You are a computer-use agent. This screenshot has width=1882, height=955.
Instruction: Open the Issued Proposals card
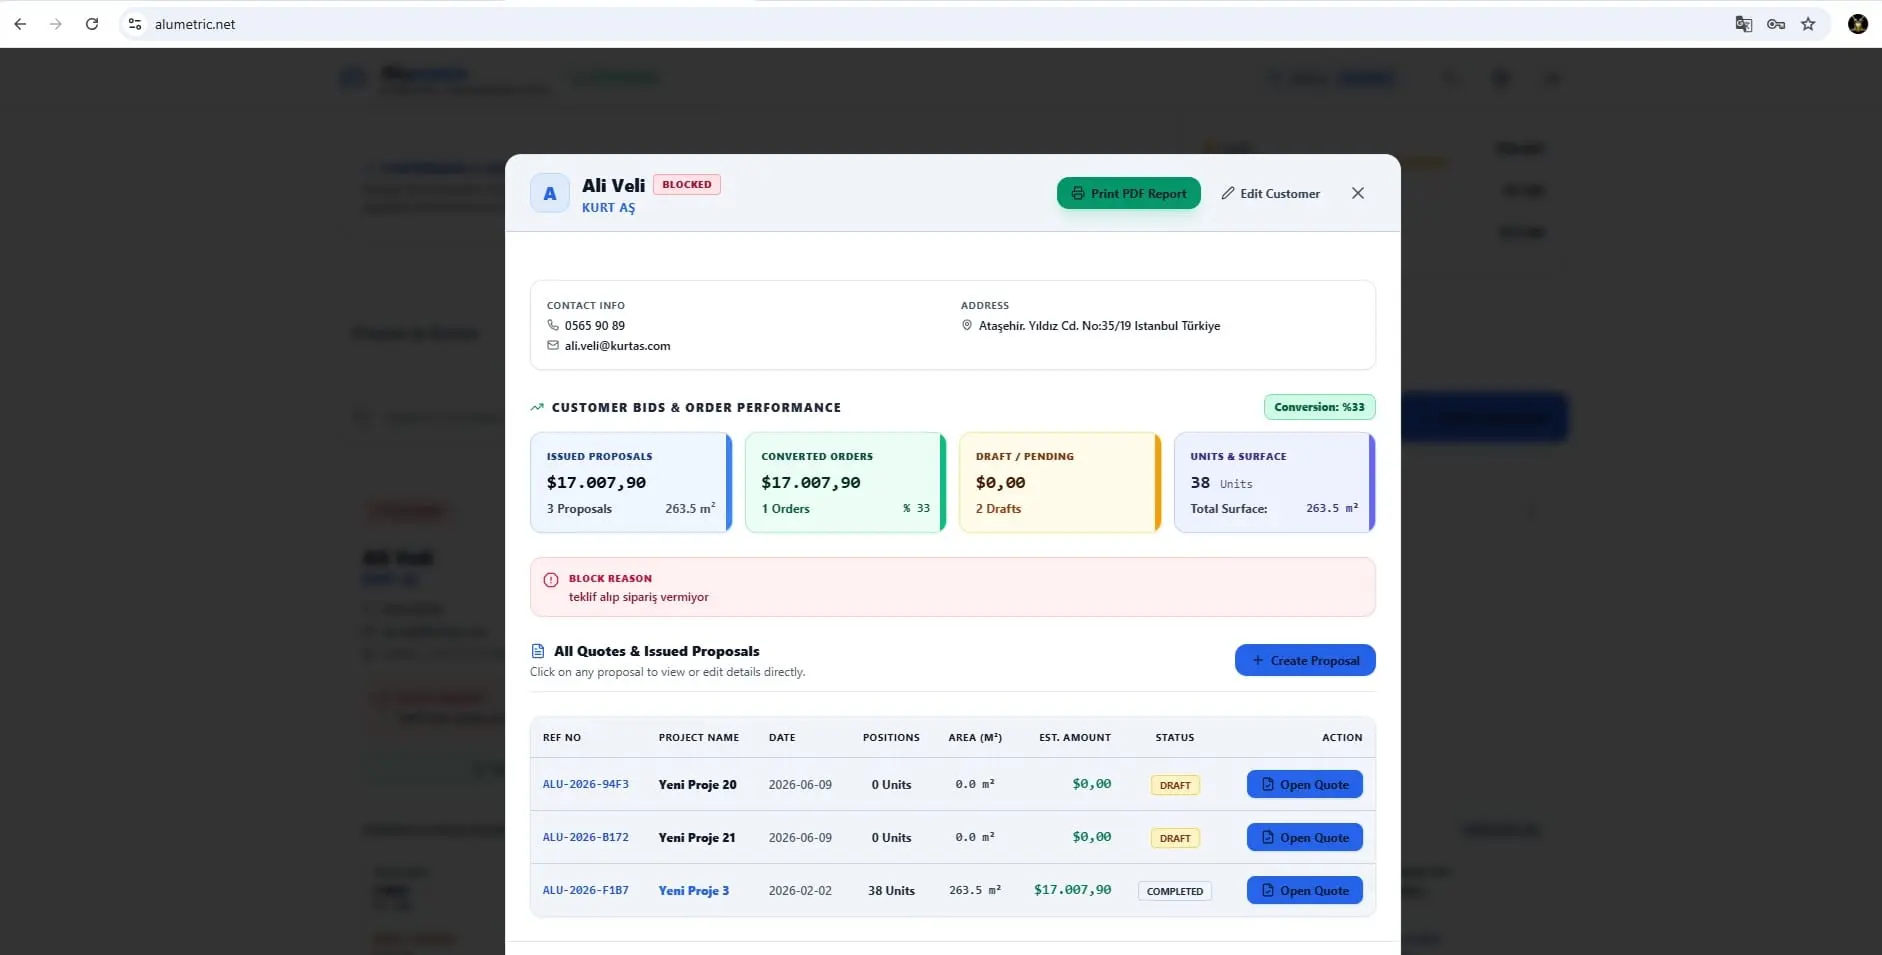click(x=631, y=482)
